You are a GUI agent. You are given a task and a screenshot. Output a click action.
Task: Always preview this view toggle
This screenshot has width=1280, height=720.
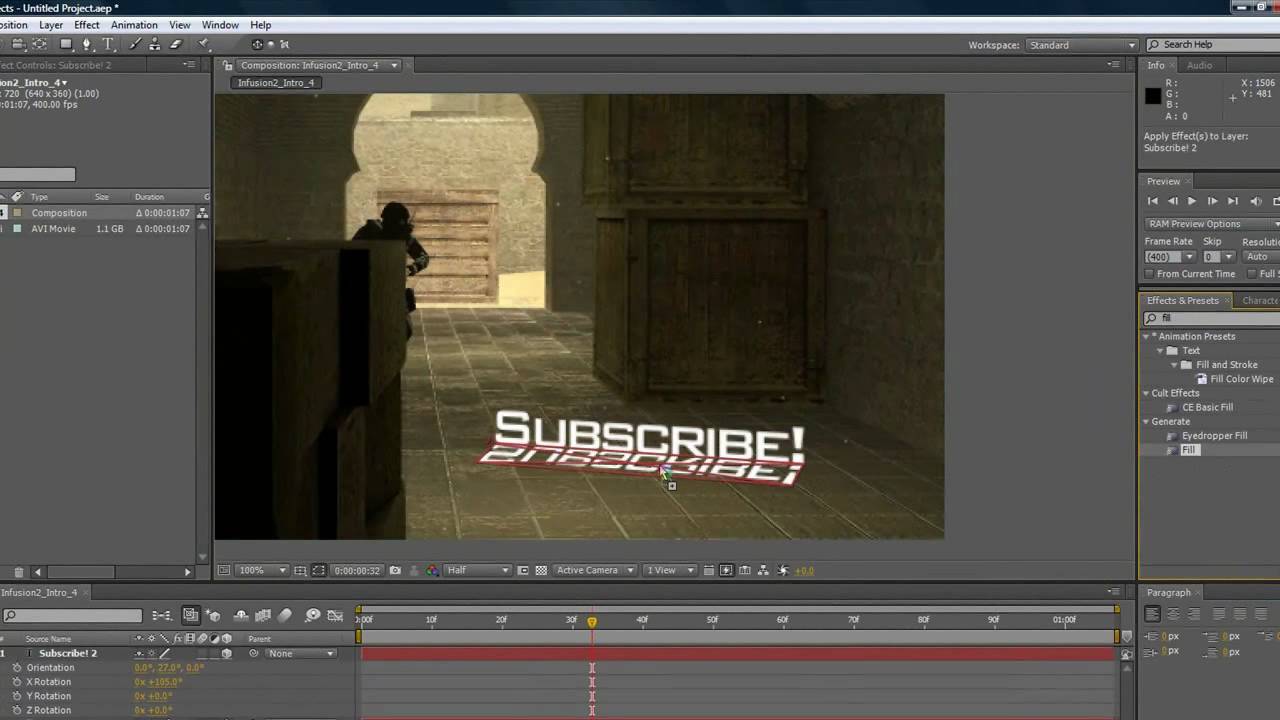click(224, 570)
